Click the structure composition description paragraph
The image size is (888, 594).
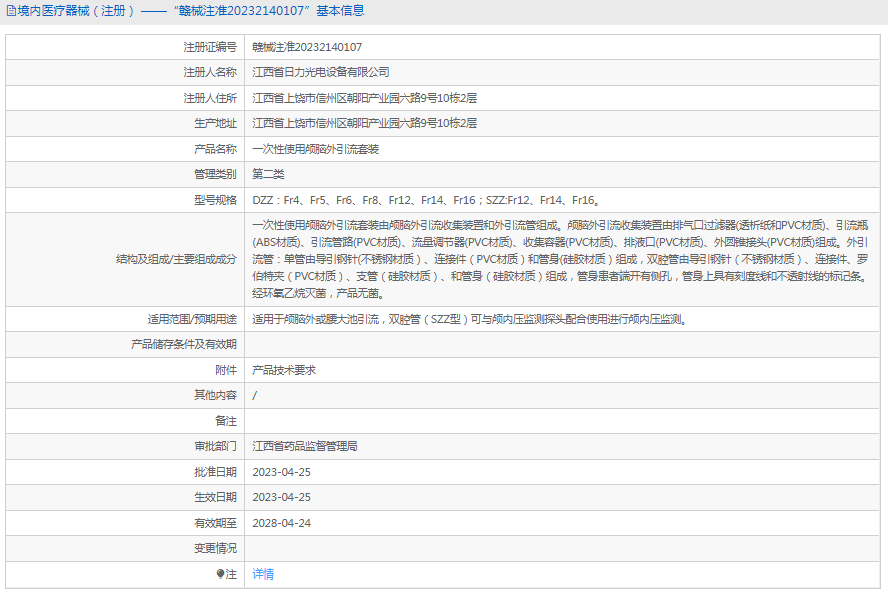[x=560, y=259]
